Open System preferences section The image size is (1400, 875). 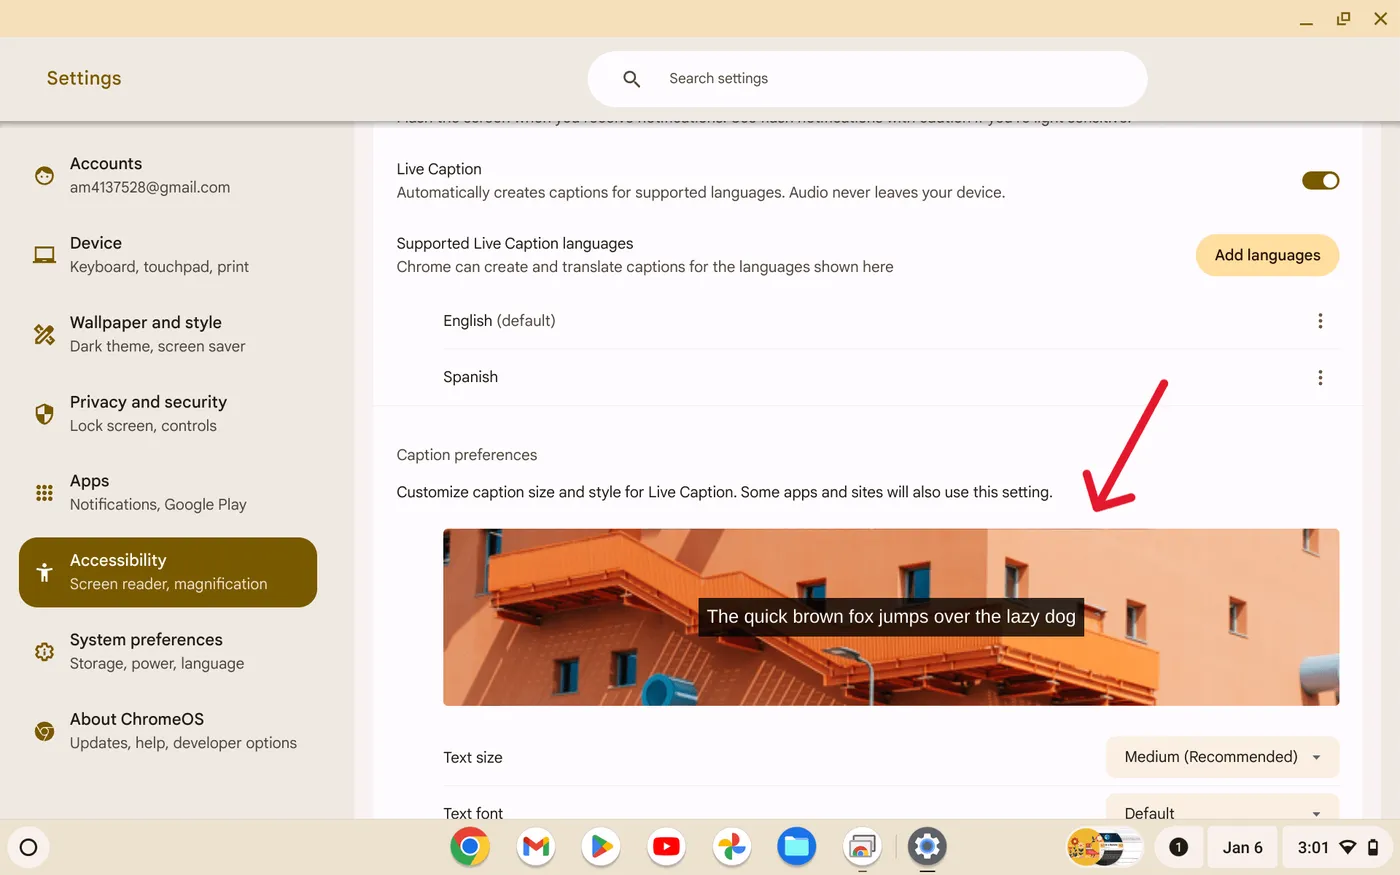168,652
